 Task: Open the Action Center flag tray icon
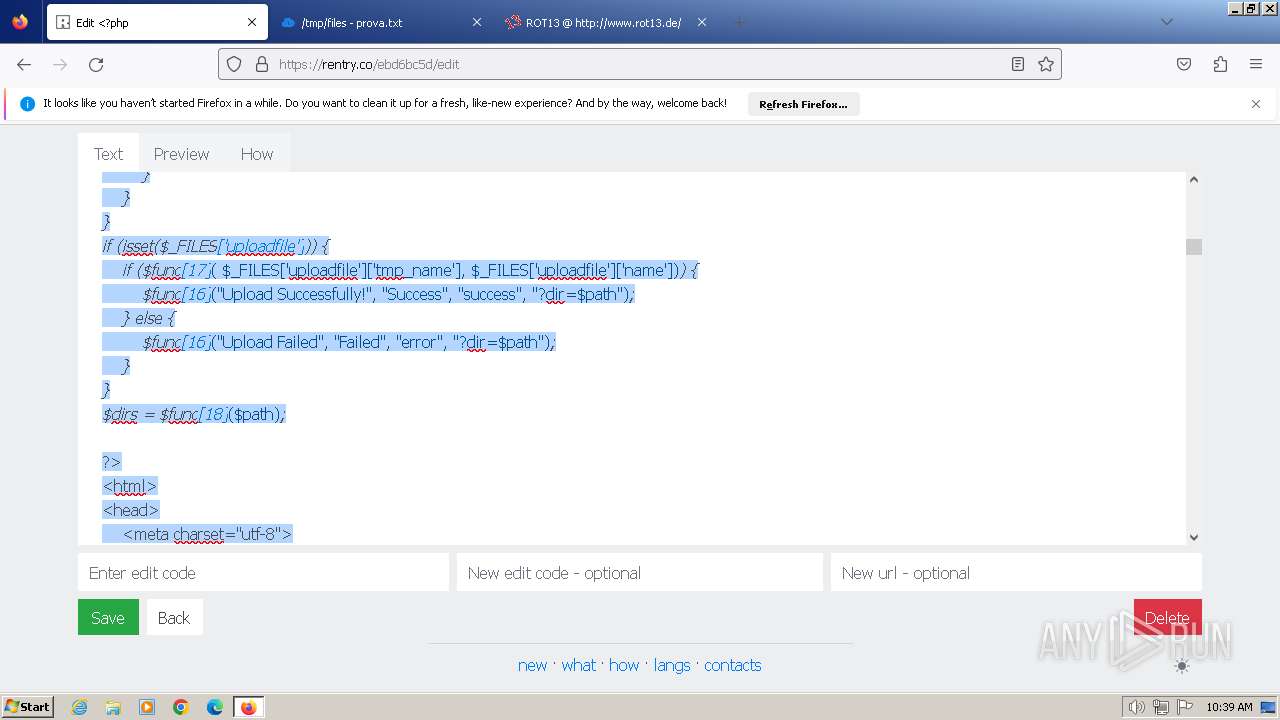[x=1185, y=707]
